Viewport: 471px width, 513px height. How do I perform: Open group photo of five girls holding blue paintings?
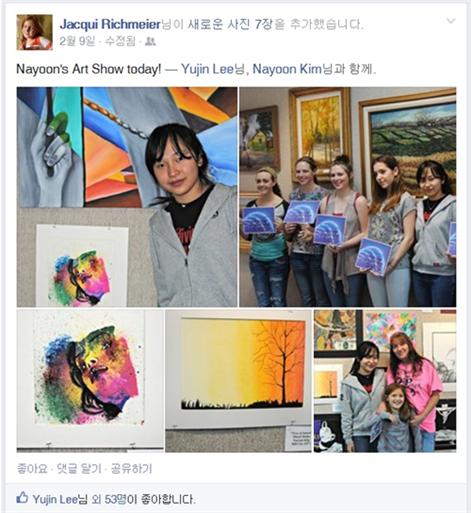pyautogui.click(x=348, y=197)
